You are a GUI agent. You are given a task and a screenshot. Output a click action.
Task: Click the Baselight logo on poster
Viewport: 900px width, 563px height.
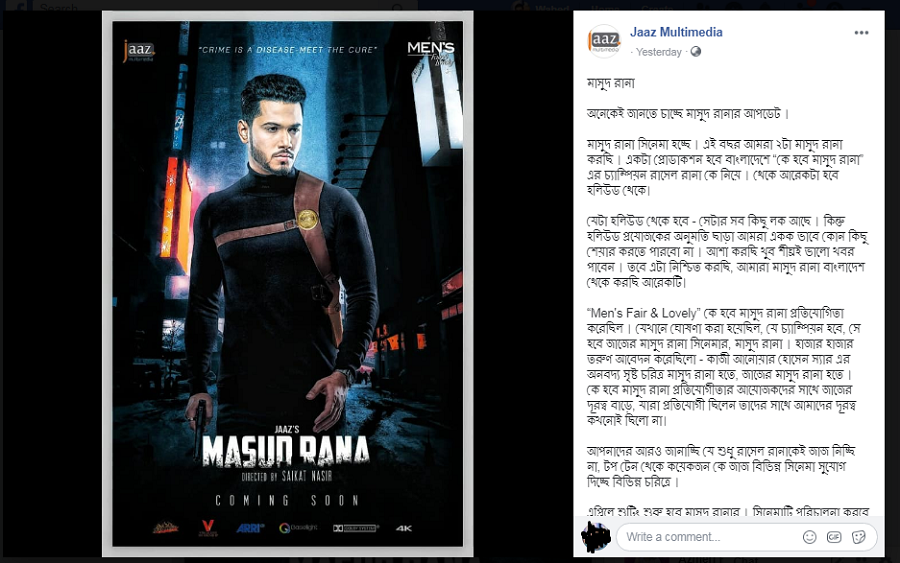click(298, 527)
